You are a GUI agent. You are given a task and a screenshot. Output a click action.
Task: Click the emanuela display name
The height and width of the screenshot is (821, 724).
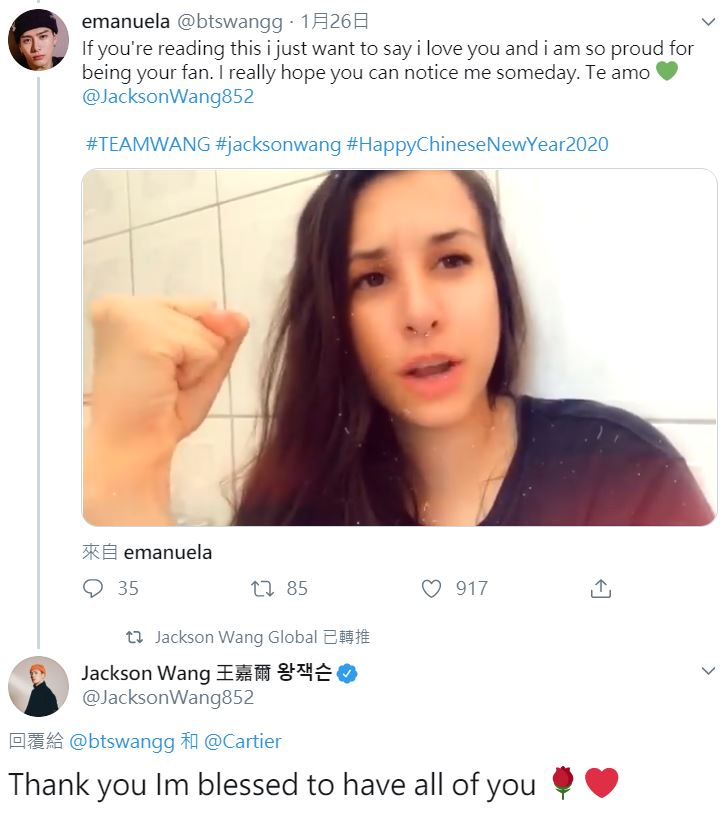(125, 21)
